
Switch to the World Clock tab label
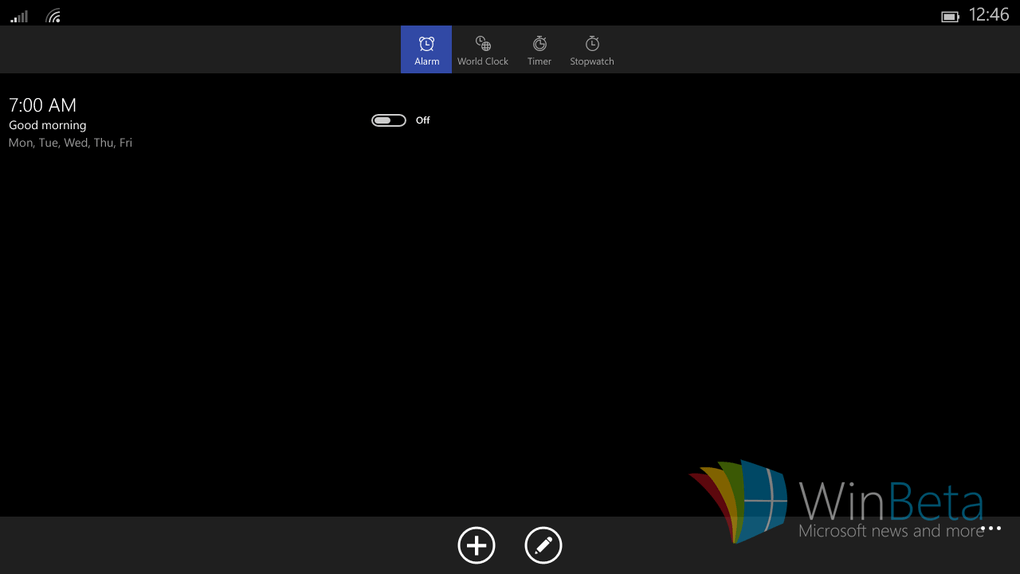pyautogui.click(x=483, y=62)
